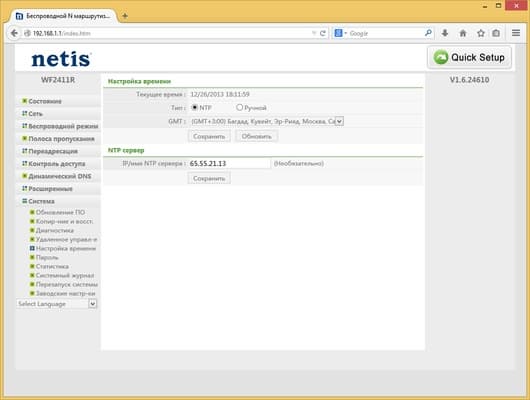Image resolution: width=530 pixels, height=400 pixels.
Task: Open the downloads arrow icon in toolbar
Action: (x=445, y=33)
